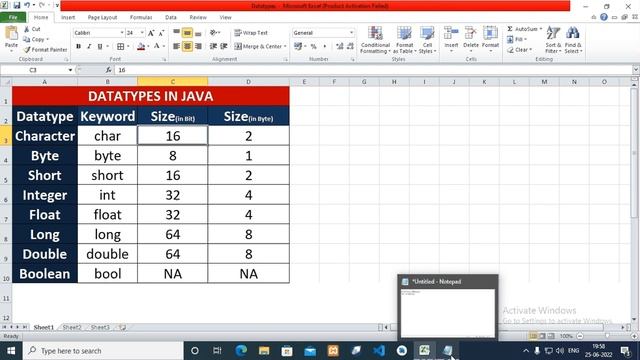Open Format as Table gallery
This screenshot has height=360, width=640.
point(404,40)
